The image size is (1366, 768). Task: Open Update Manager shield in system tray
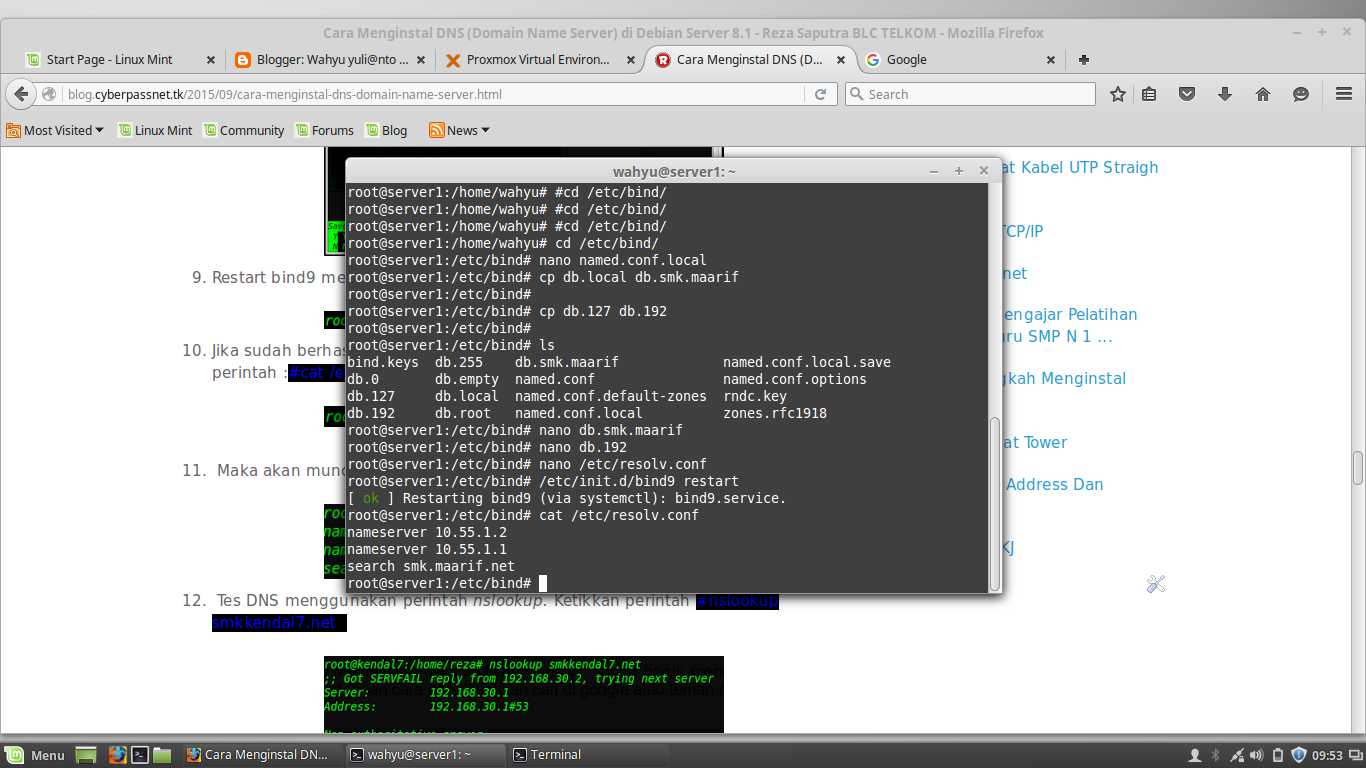pyautogui.click(x=1299, y=754)
